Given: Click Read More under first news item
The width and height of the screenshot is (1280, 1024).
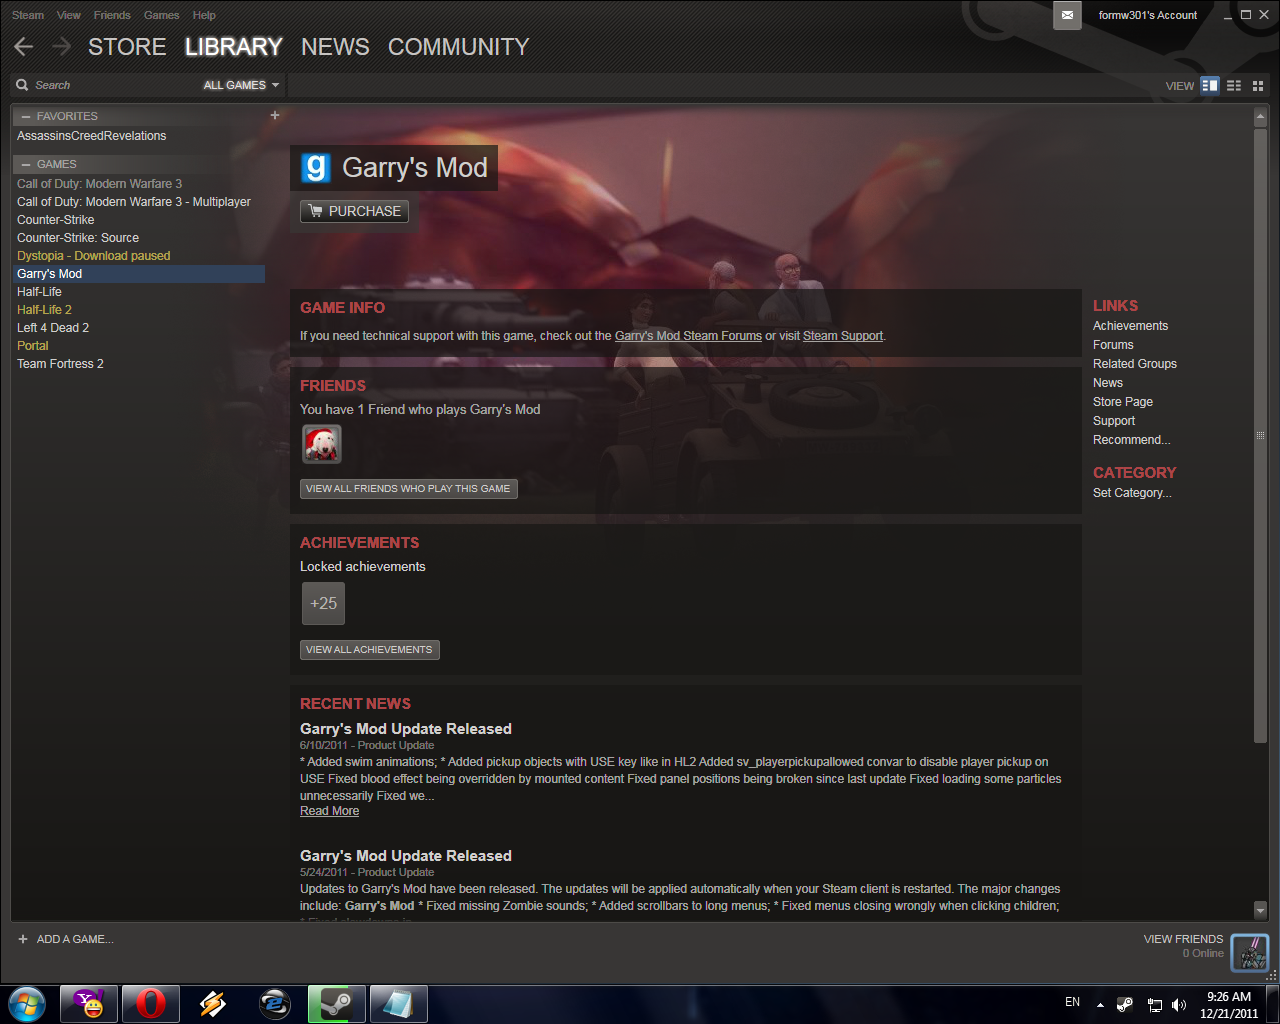Looking at the screenshot, I should click(x=329, y=811).
